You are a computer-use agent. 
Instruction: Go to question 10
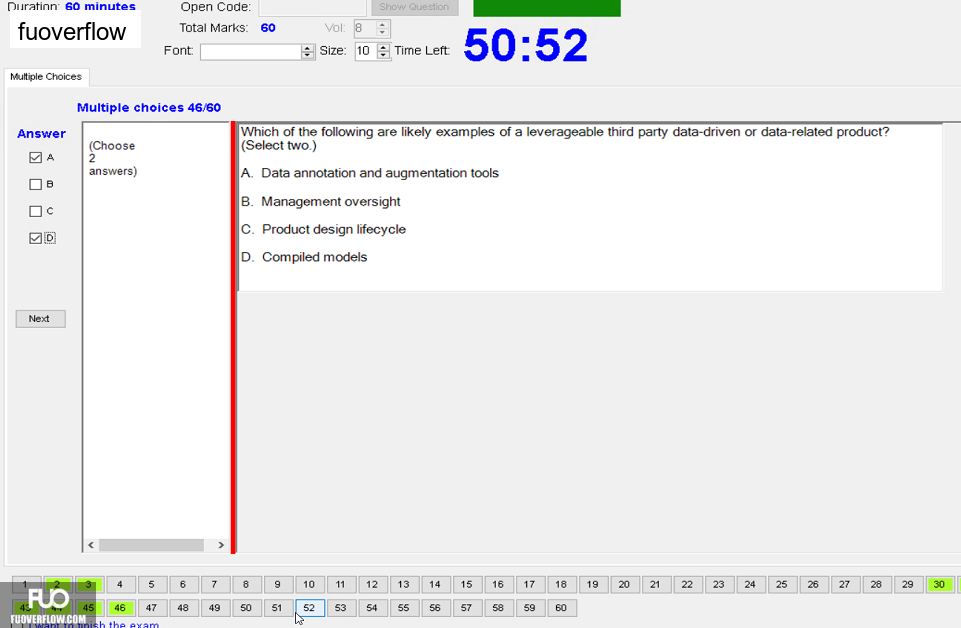click(x=309, y=584)
